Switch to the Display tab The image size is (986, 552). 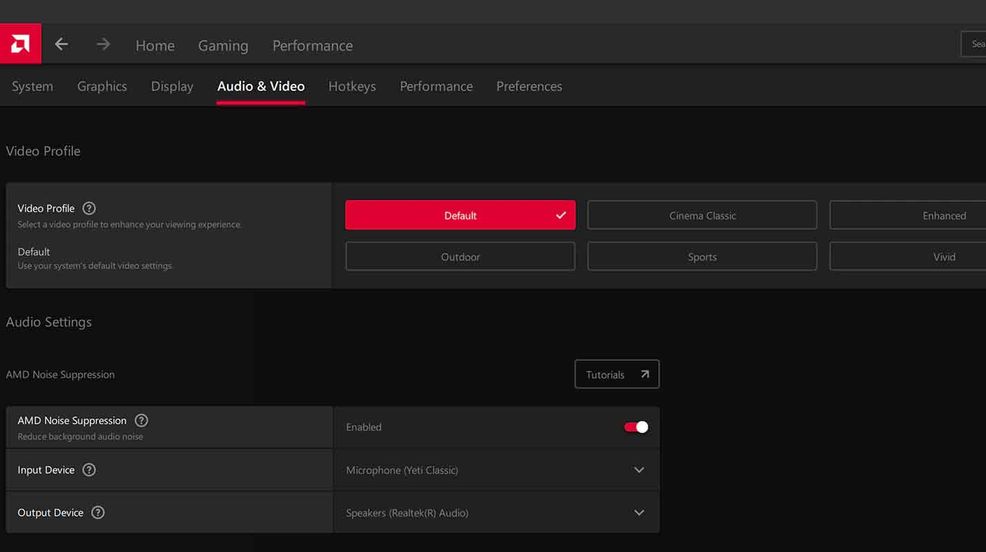[x=172, y=86]
